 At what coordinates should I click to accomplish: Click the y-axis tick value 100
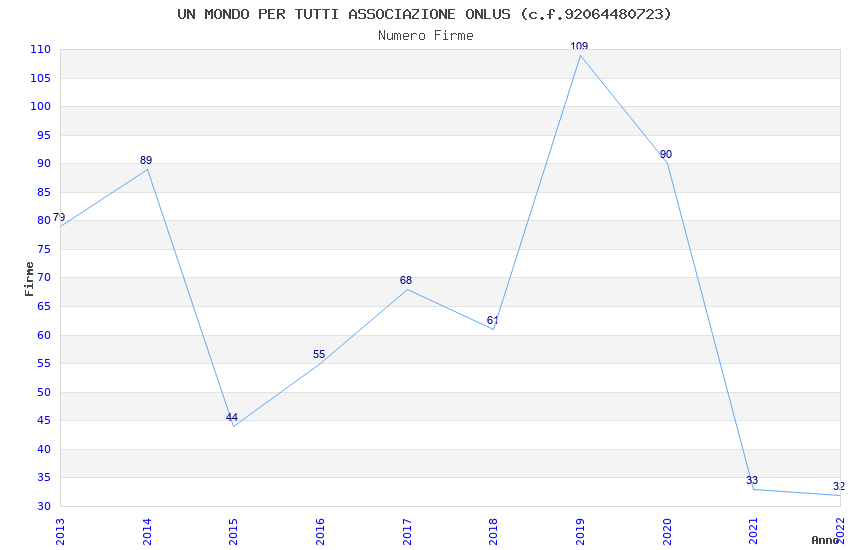click(x=40, y=106)
